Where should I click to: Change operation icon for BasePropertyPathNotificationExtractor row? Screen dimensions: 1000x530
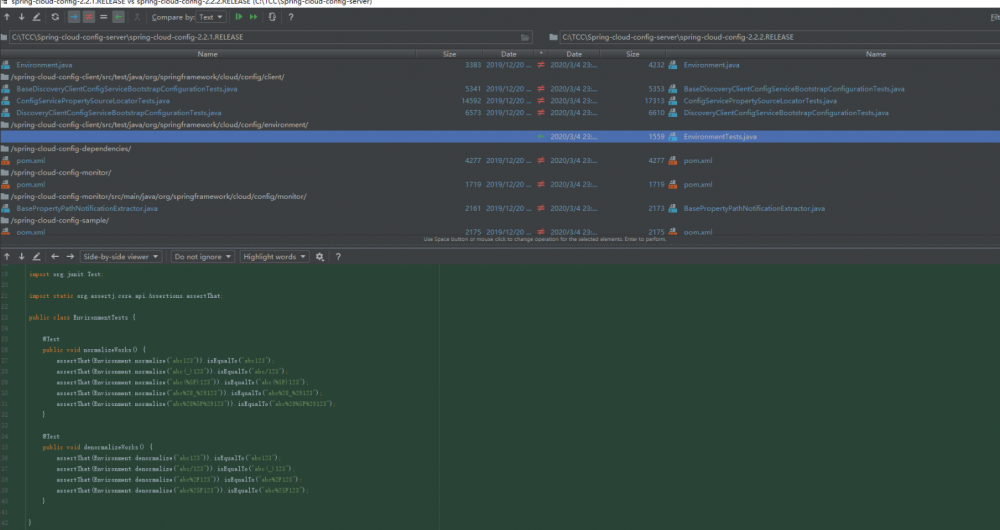coord(541,209)
